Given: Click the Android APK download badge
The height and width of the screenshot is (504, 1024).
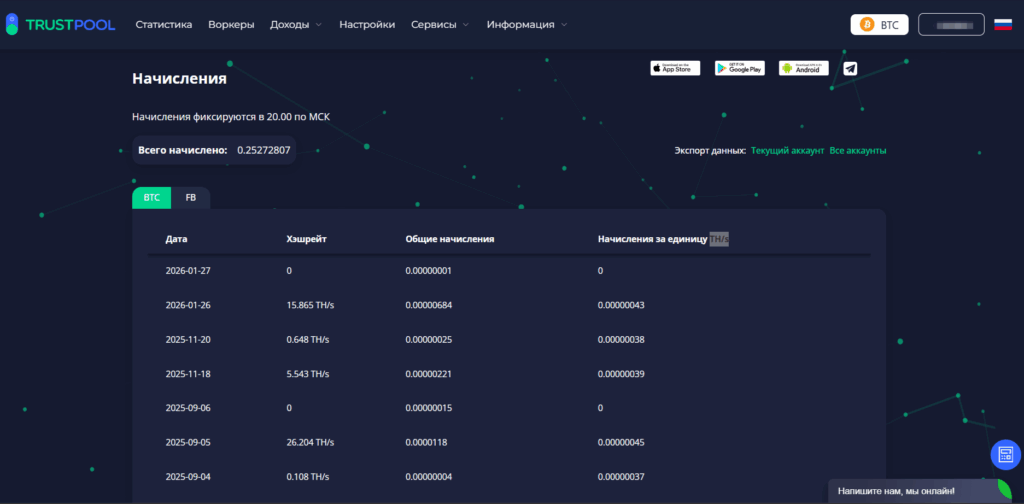Looking at the screenshot, I should (x=804, y=68).
